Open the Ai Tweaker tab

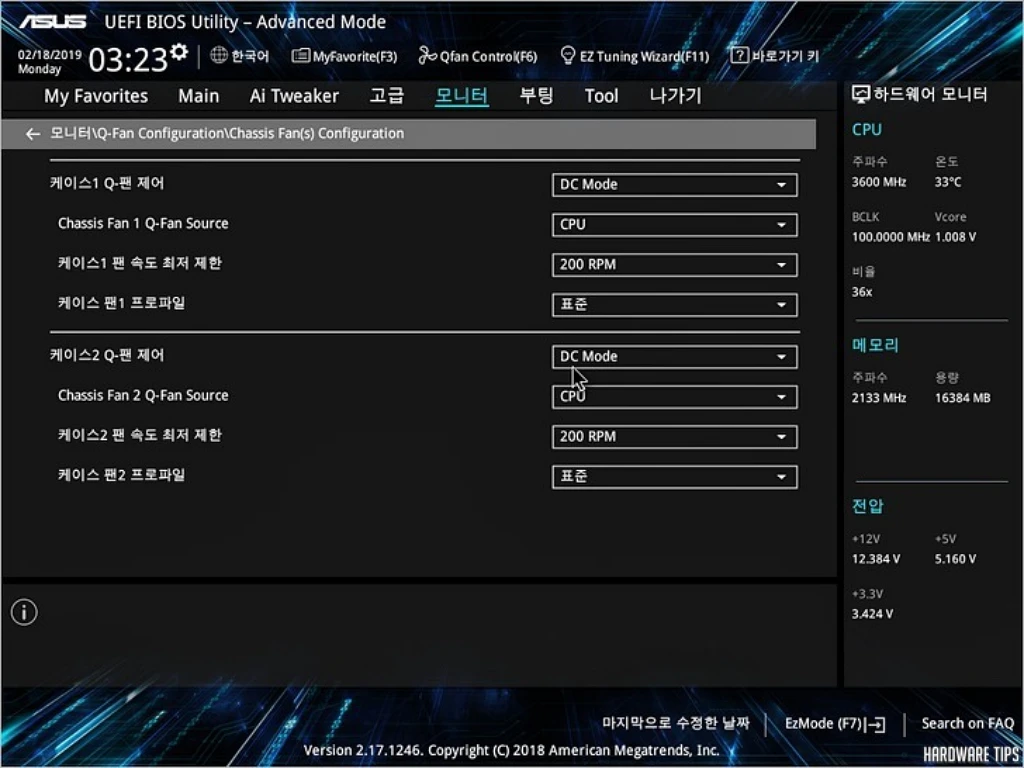tap(294, 97)
